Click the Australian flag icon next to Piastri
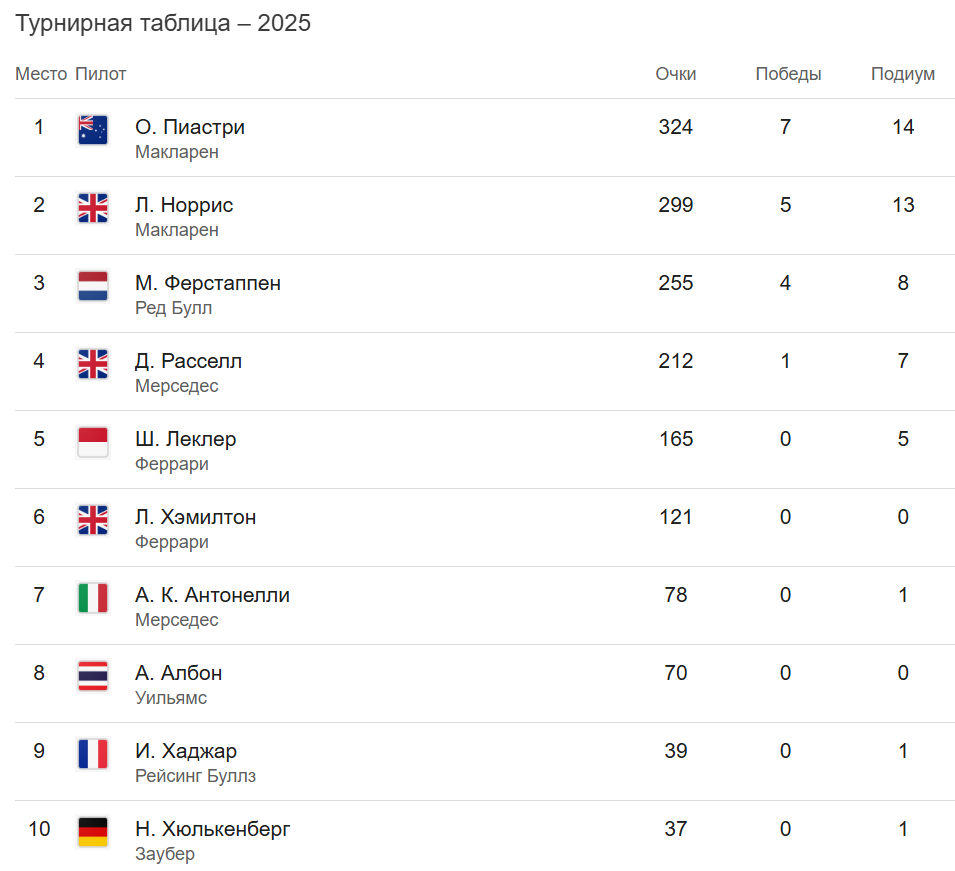 [93, 130]
